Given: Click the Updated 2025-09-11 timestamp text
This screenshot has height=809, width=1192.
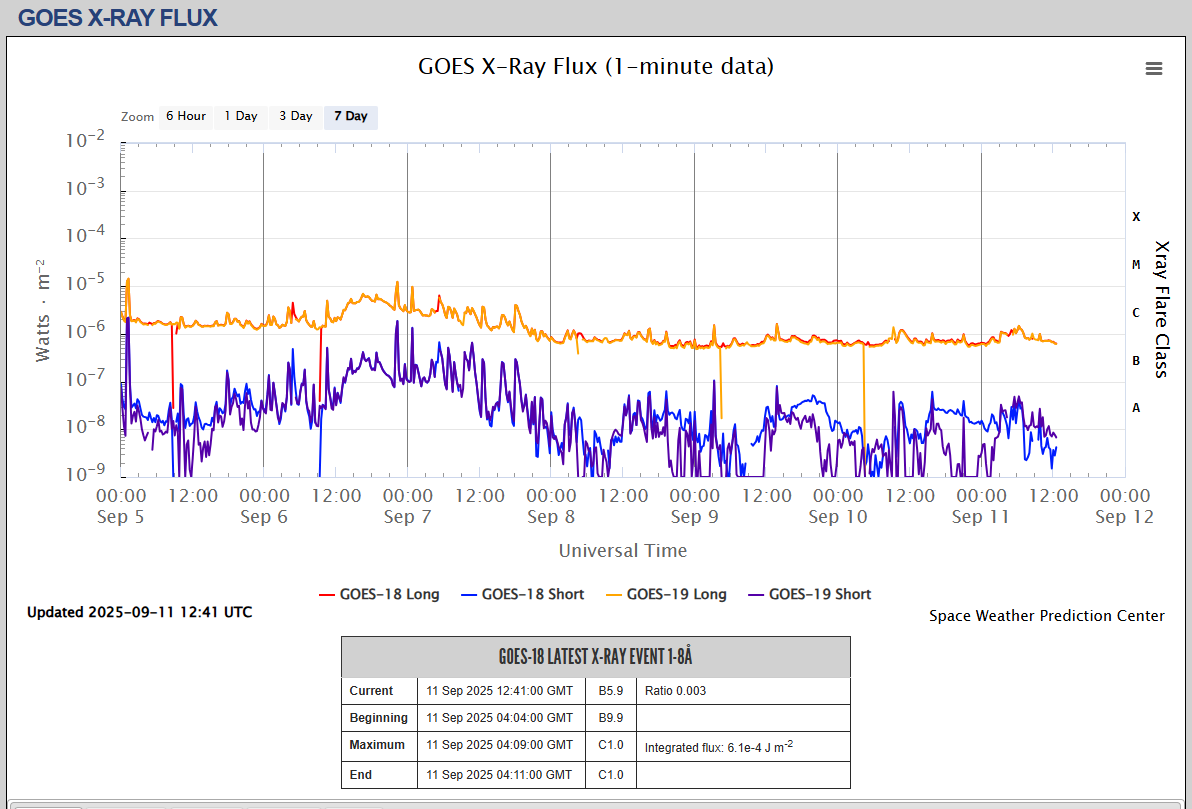Looking at the screenshot, I should [x=139, y=612].
